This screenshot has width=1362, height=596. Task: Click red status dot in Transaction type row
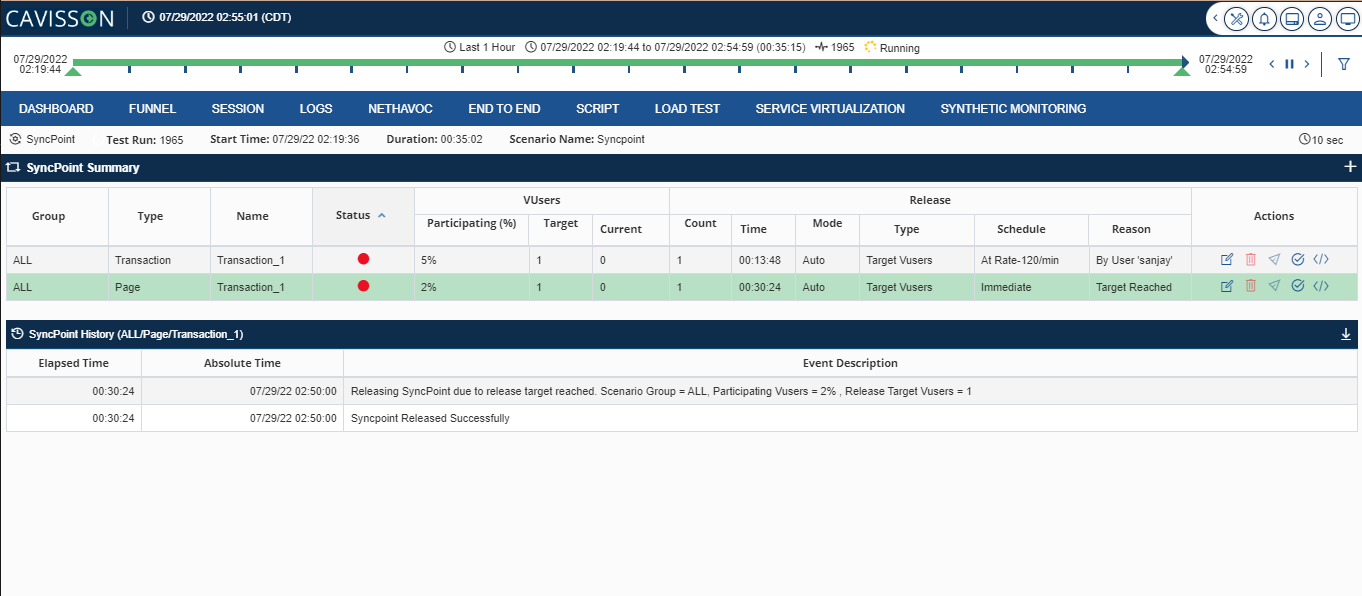coord(363,259)
